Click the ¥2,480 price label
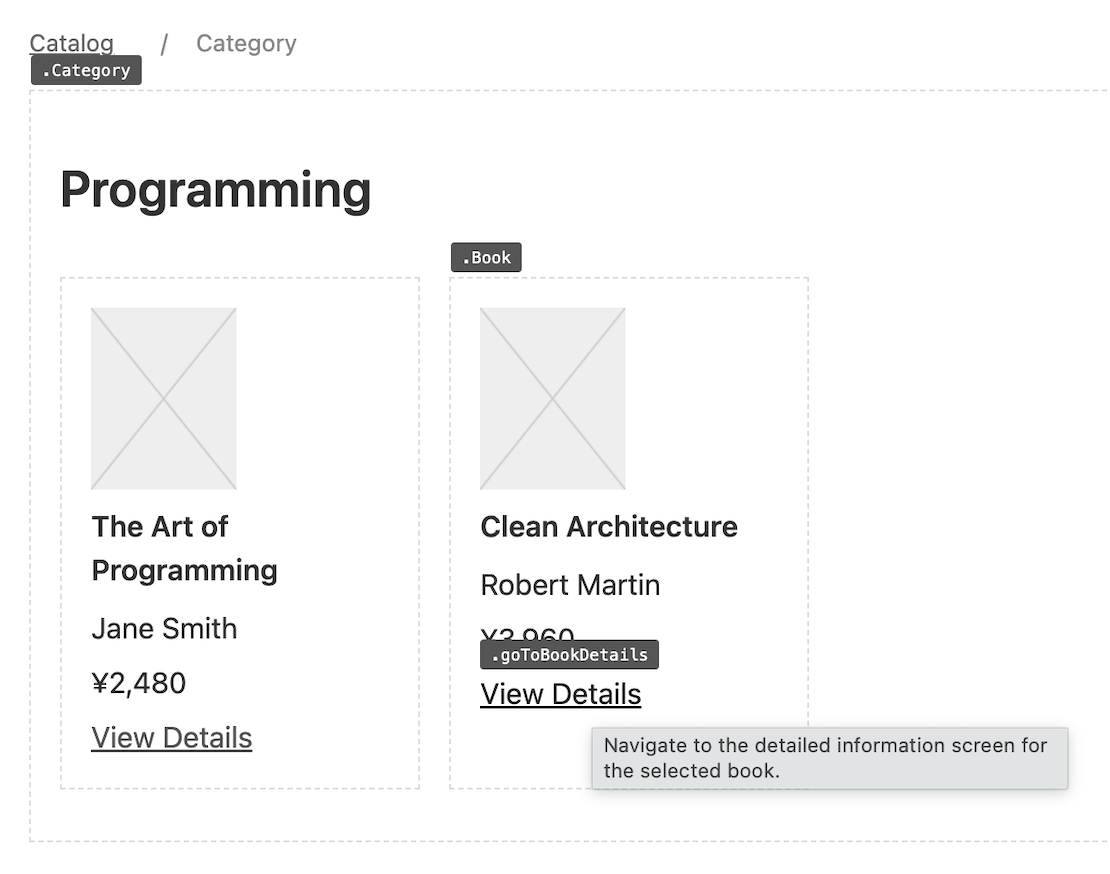The image size is (1110, 874). (139, 683)
